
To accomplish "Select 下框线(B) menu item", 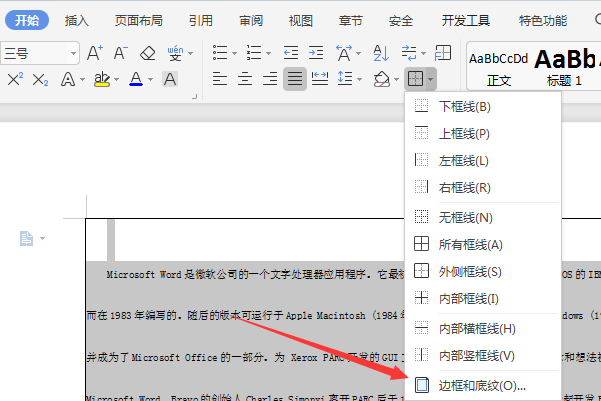I will [x=483, y=106].
